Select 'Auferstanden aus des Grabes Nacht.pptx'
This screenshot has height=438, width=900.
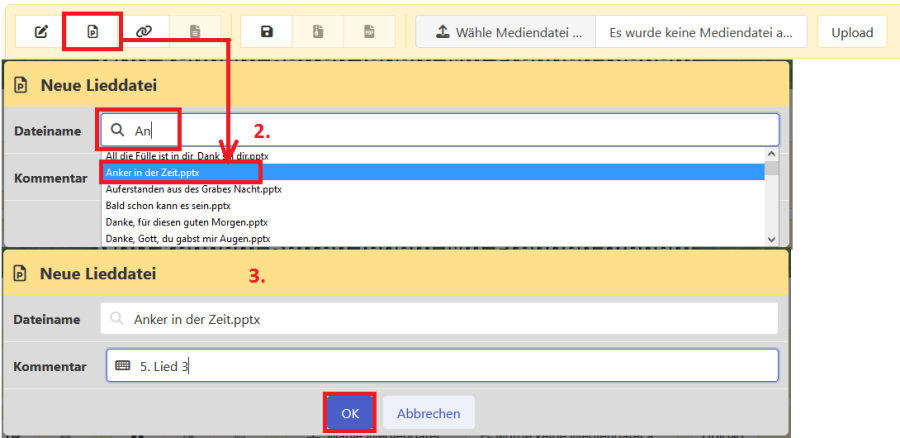click(194, 188)
